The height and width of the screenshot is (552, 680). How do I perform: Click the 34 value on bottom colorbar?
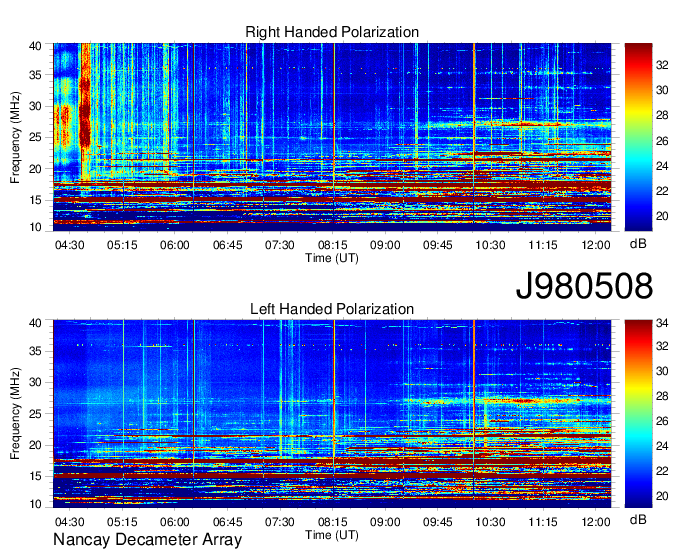(x=662, y=323)
